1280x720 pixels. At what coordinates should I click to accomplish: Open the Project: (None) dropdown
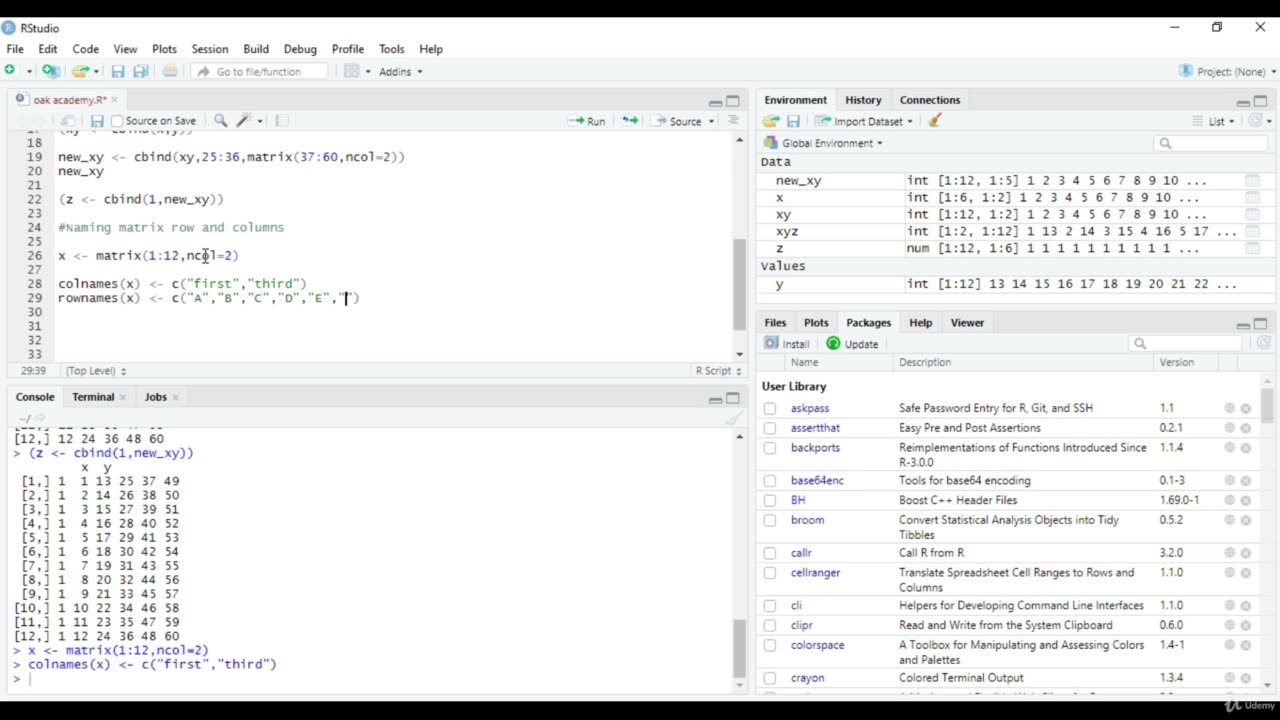(x=1228, y=71)
